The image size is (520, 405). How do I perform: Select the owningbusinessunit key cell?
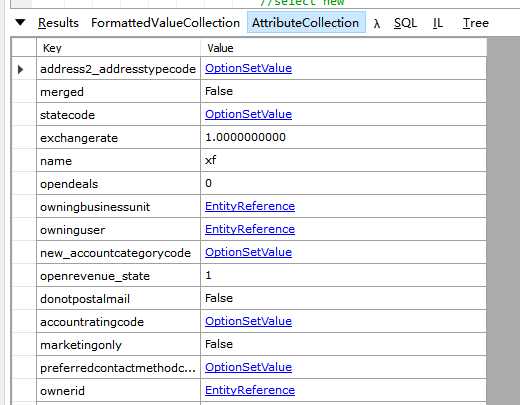(x=118, y=206)
